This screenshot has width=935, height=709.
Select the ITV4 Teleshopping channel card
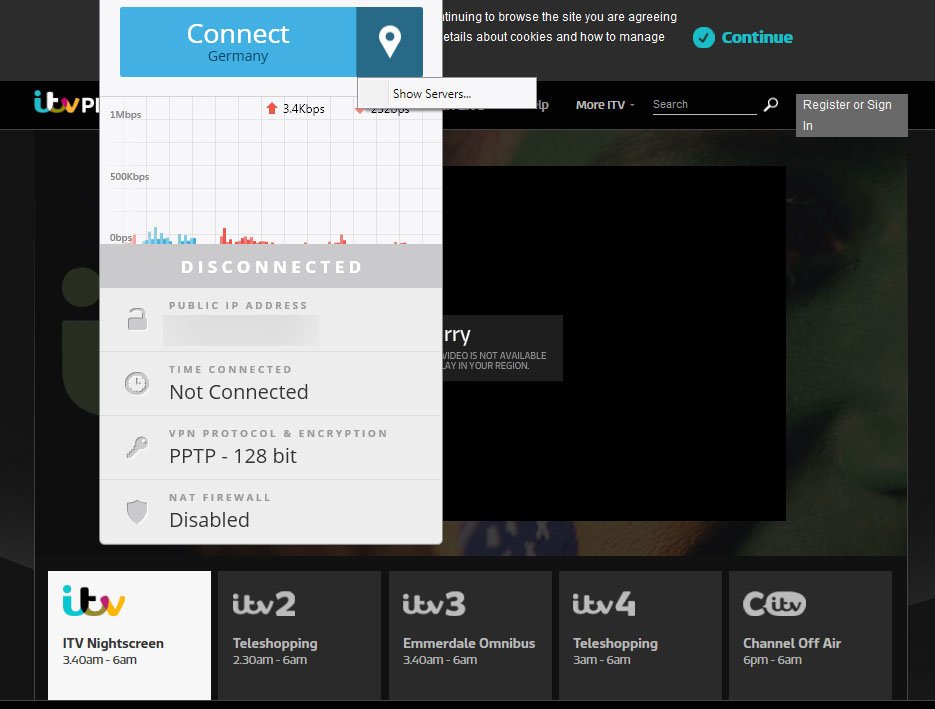coord(640,635)
